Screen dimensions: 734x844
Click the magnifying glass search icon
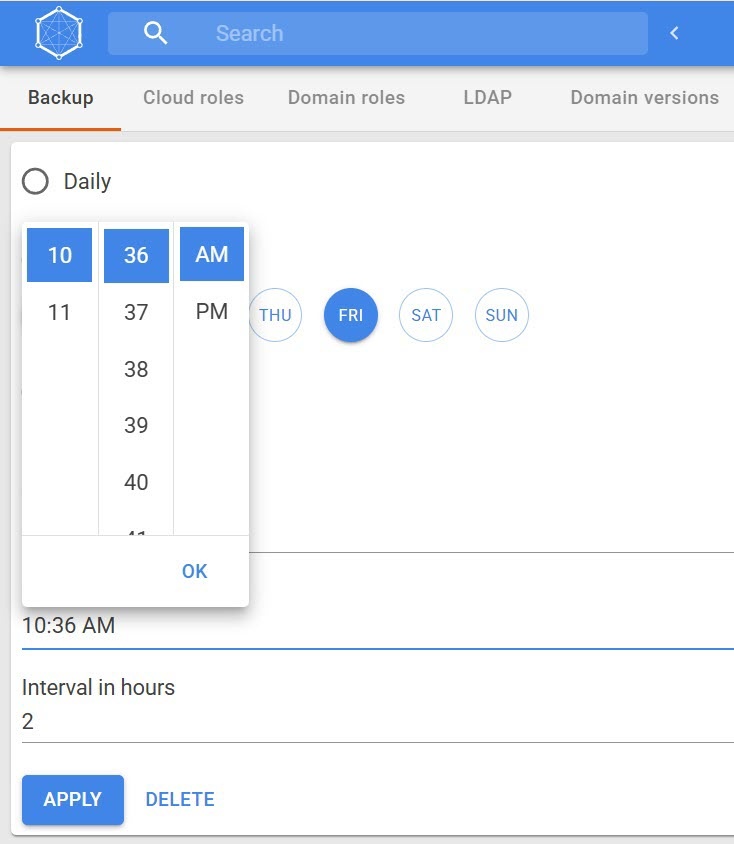pos(155,33)
